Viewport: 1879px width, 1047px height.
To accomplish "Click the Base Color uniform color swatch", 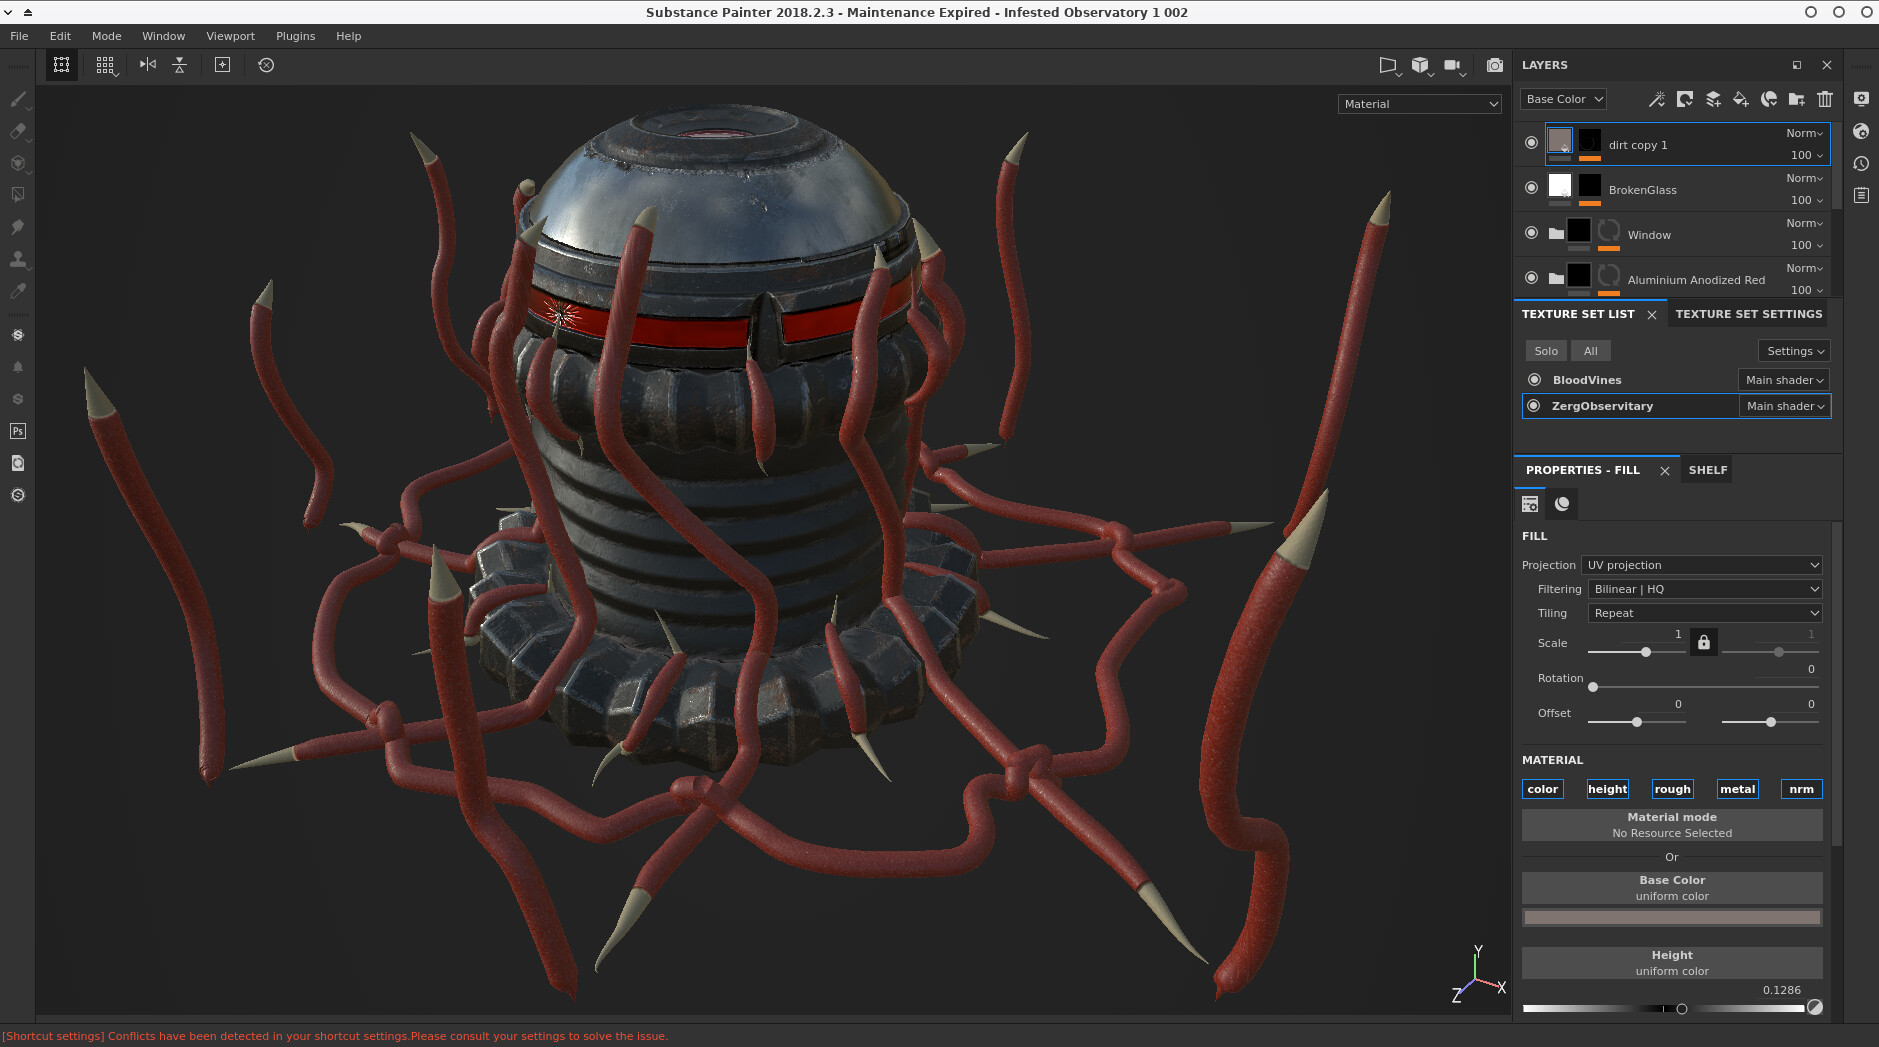I will pos(1671,917).
